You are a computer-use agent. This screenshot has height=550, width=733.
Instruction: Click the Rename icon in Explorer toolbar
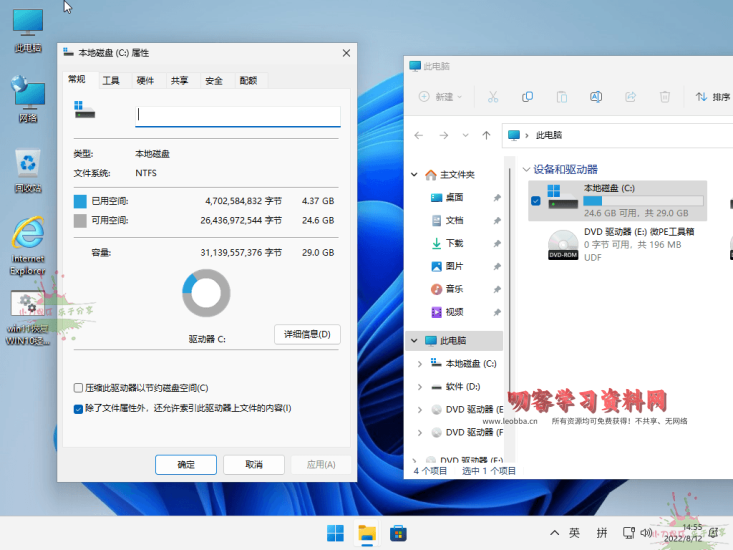(596, 97)
